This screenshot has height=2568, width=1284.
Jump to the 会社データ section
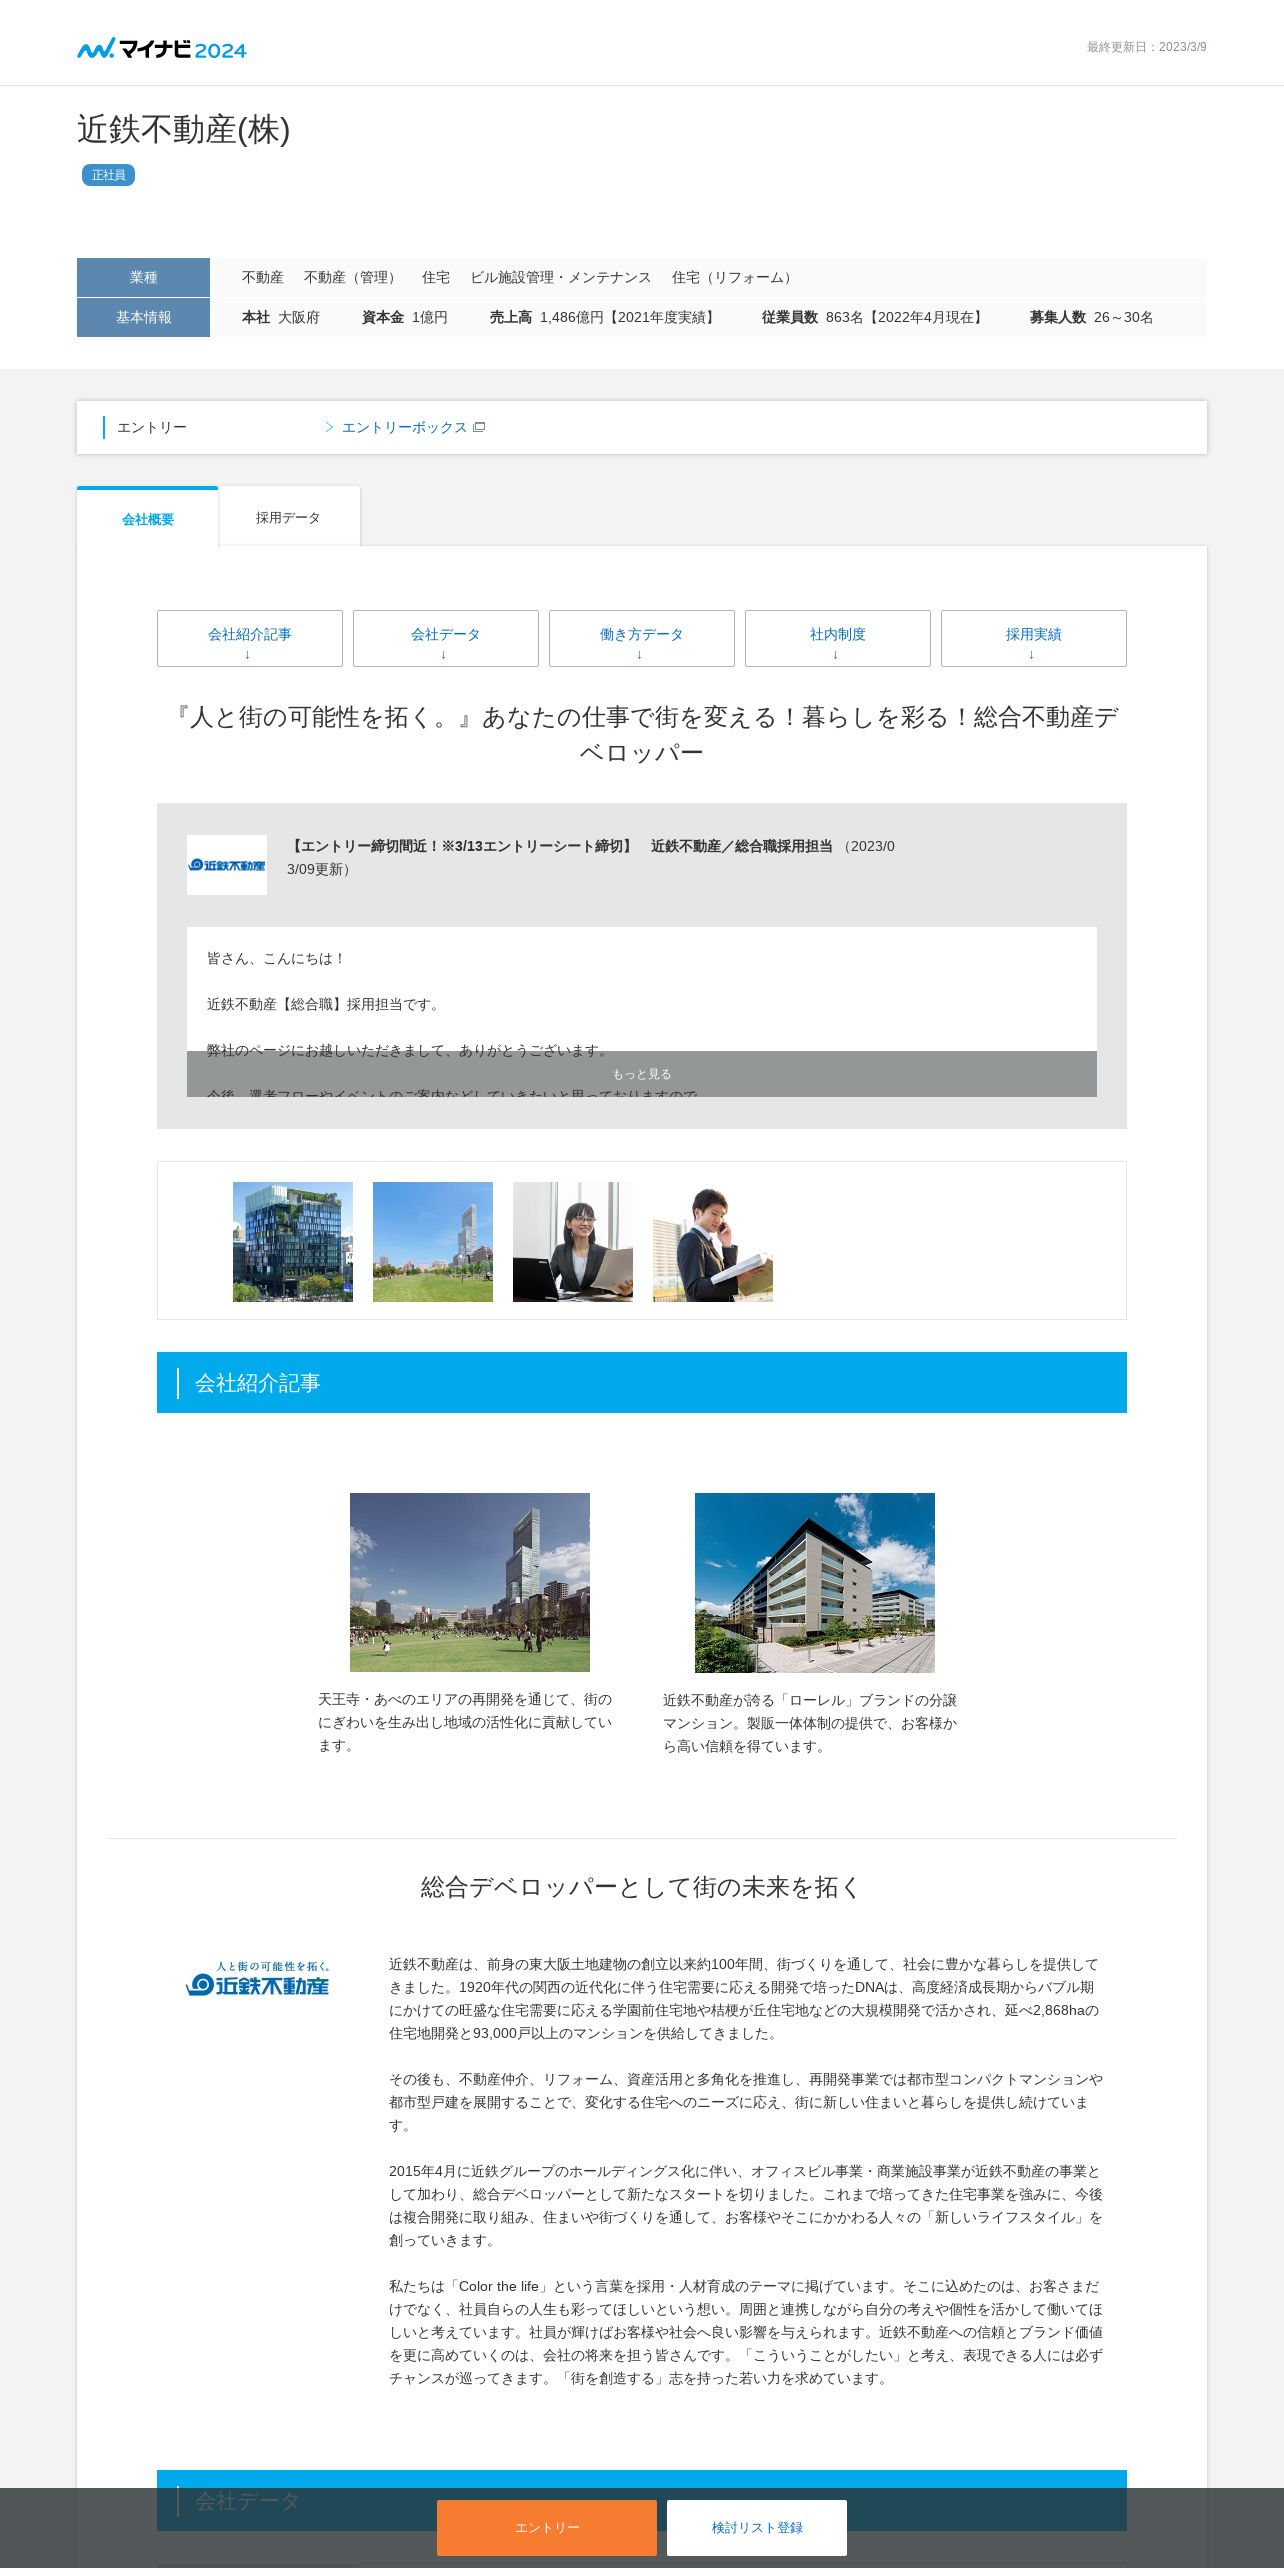(x=446, y=638)
